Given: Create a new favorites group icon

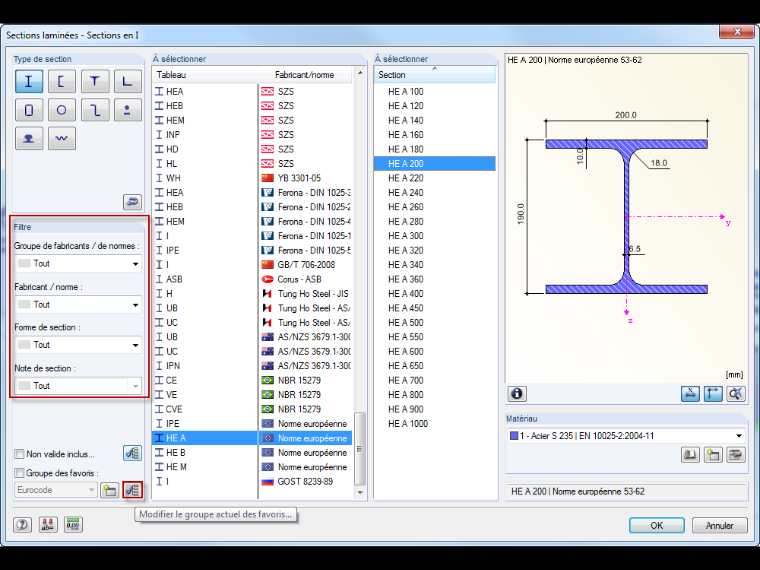Looking at the screenshot, I should point(110,490).
